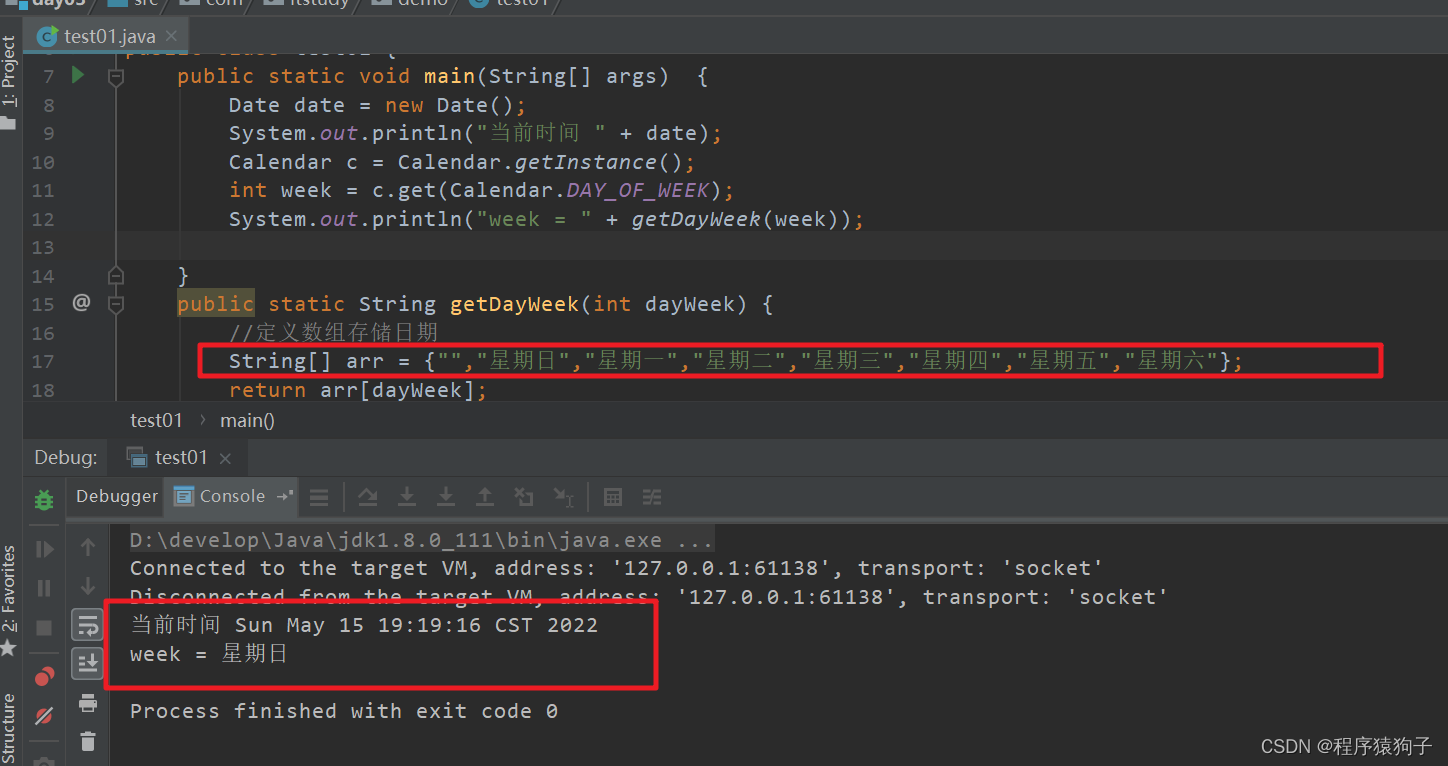Screen dimensions: 1448x766
Task: Click 'Process finished with exit code 0' text
Action: tap(344, 711)
